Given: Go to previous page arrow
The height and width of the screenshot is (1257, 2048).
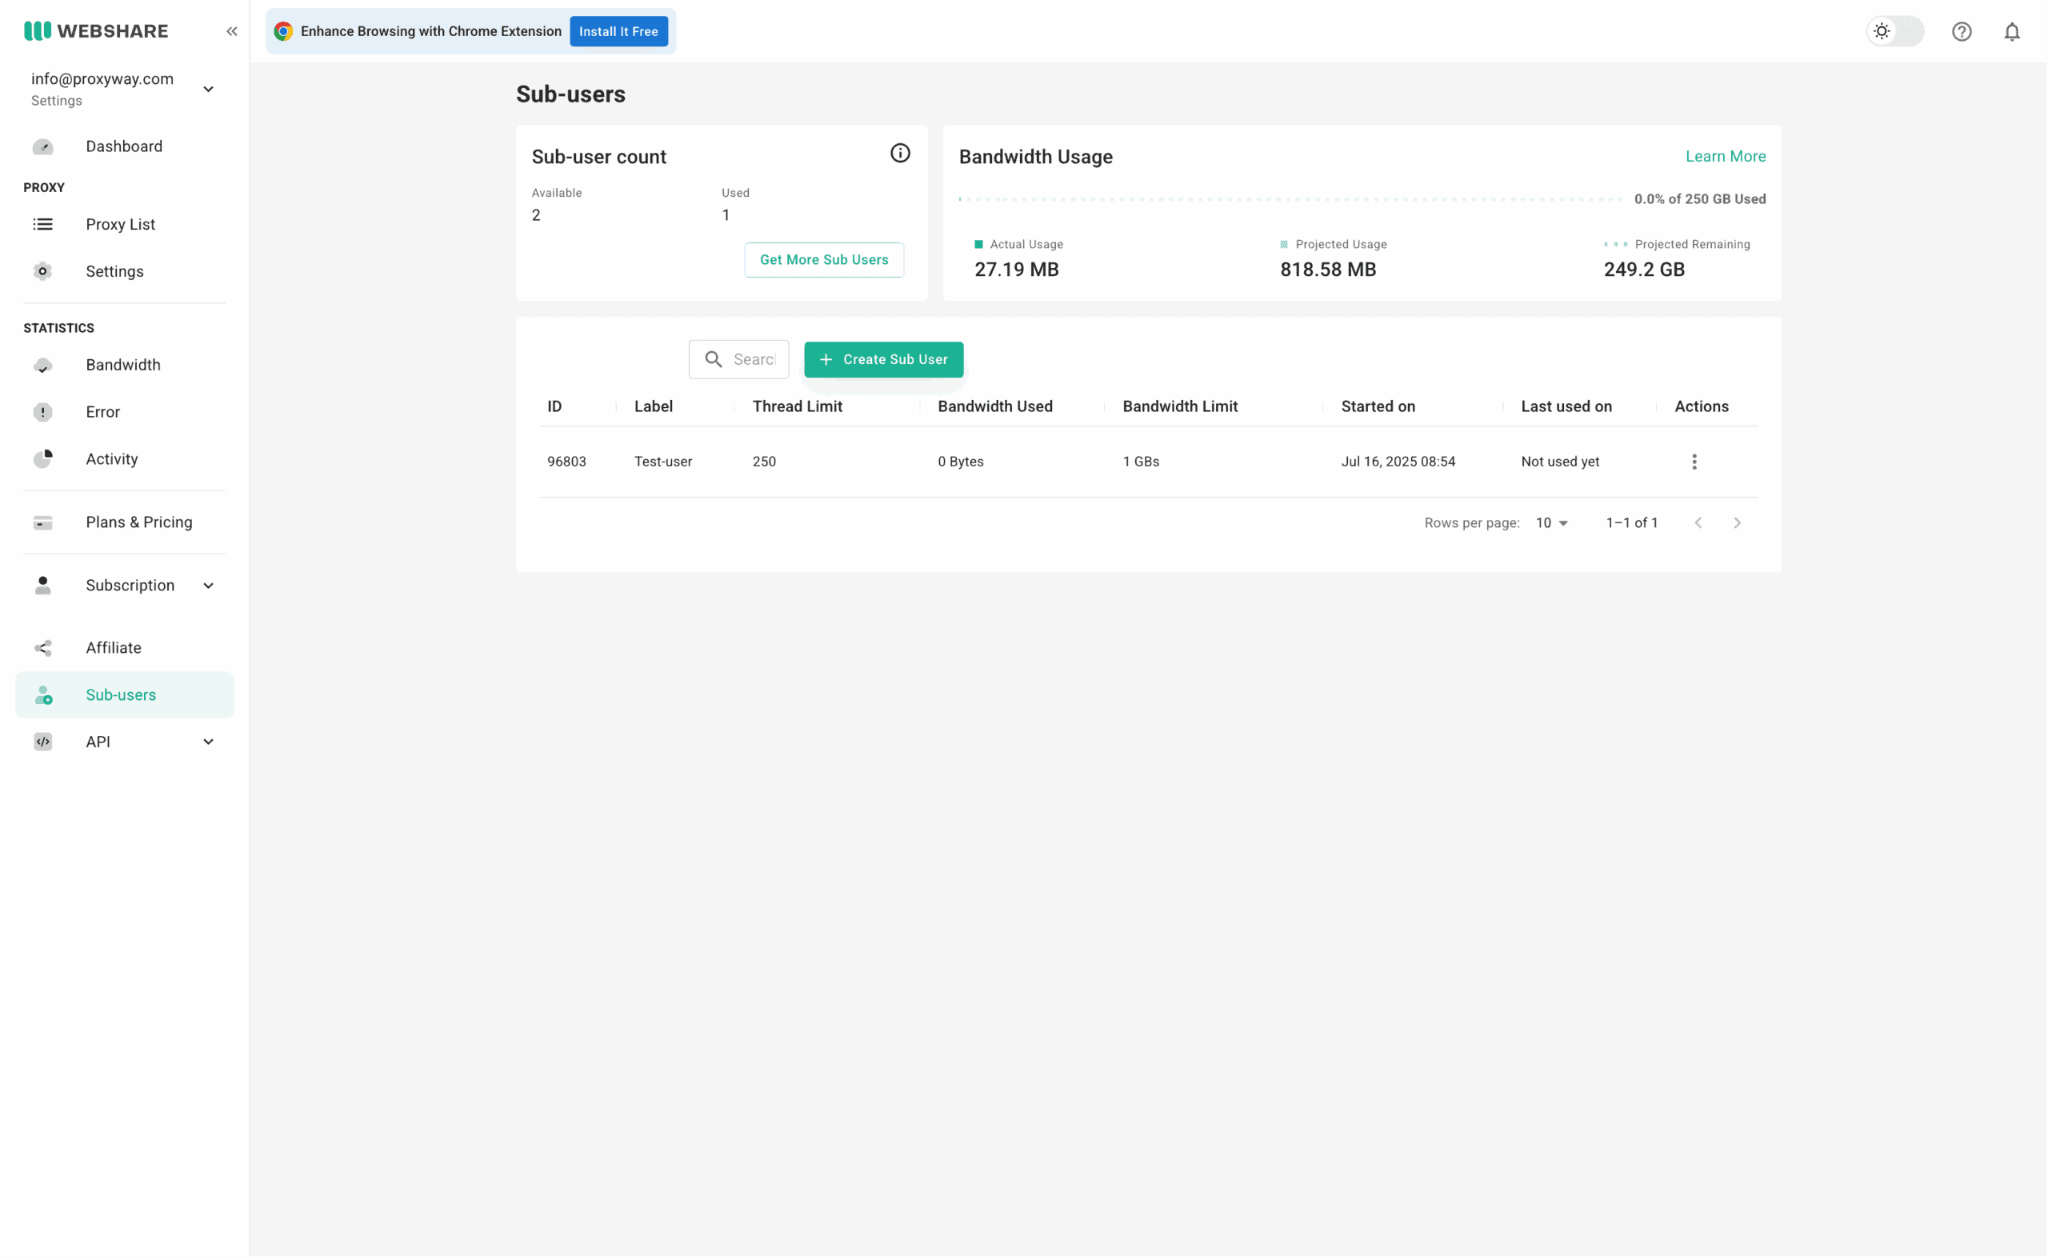Looking at the screenshot, I should (1698, 523).
